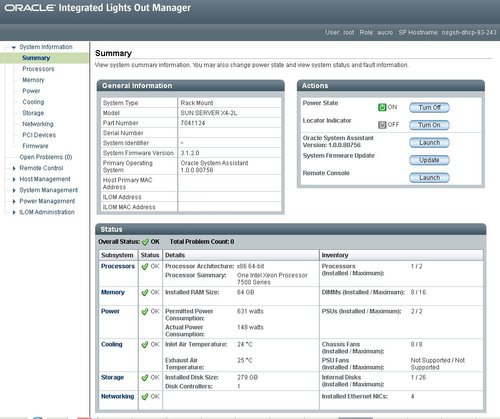Open the Power page in the sidebar

pos(31,91)
